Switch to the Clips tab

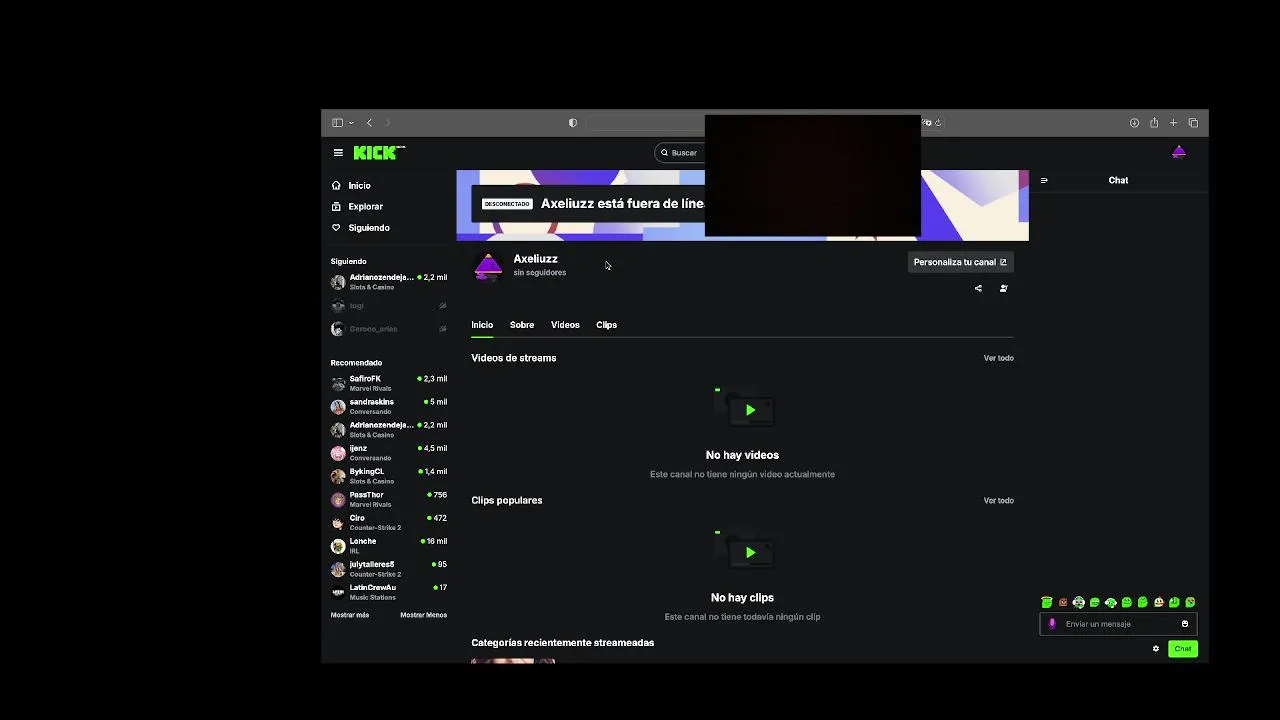tap(606, 325)
